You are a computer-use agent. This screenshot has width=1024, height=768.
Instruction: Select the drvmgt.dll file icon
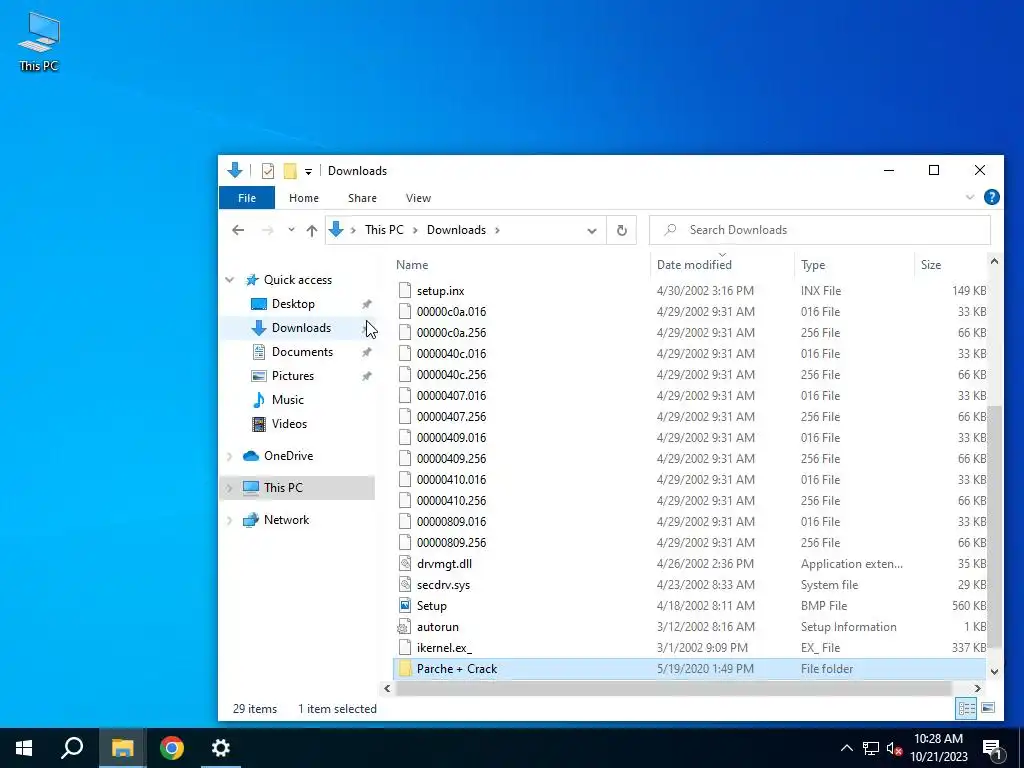pyautogui.click(x=405, y=564)
